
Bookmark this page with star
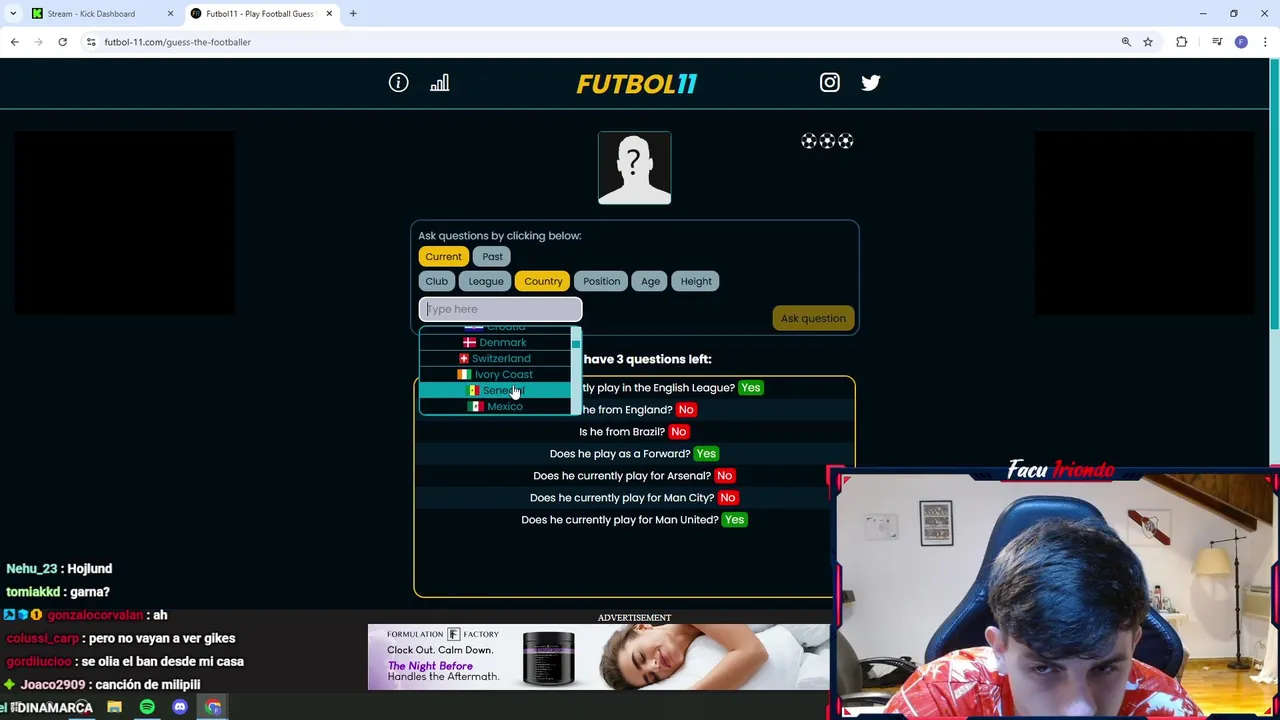pyautogui.click(x=1148, y=42)
